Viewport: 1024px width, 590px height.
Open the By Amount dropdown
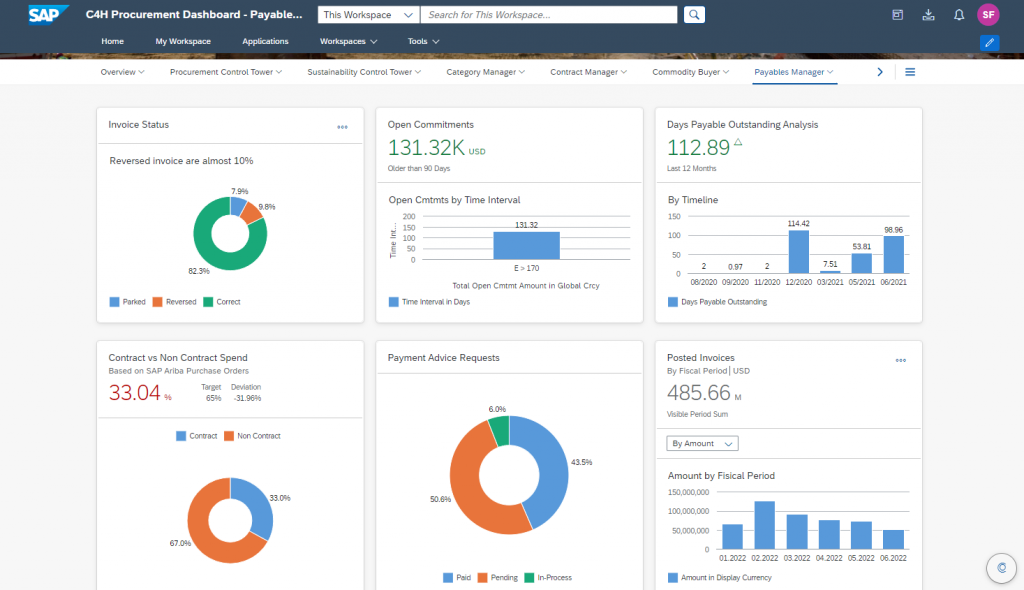[x=702, y=443]
